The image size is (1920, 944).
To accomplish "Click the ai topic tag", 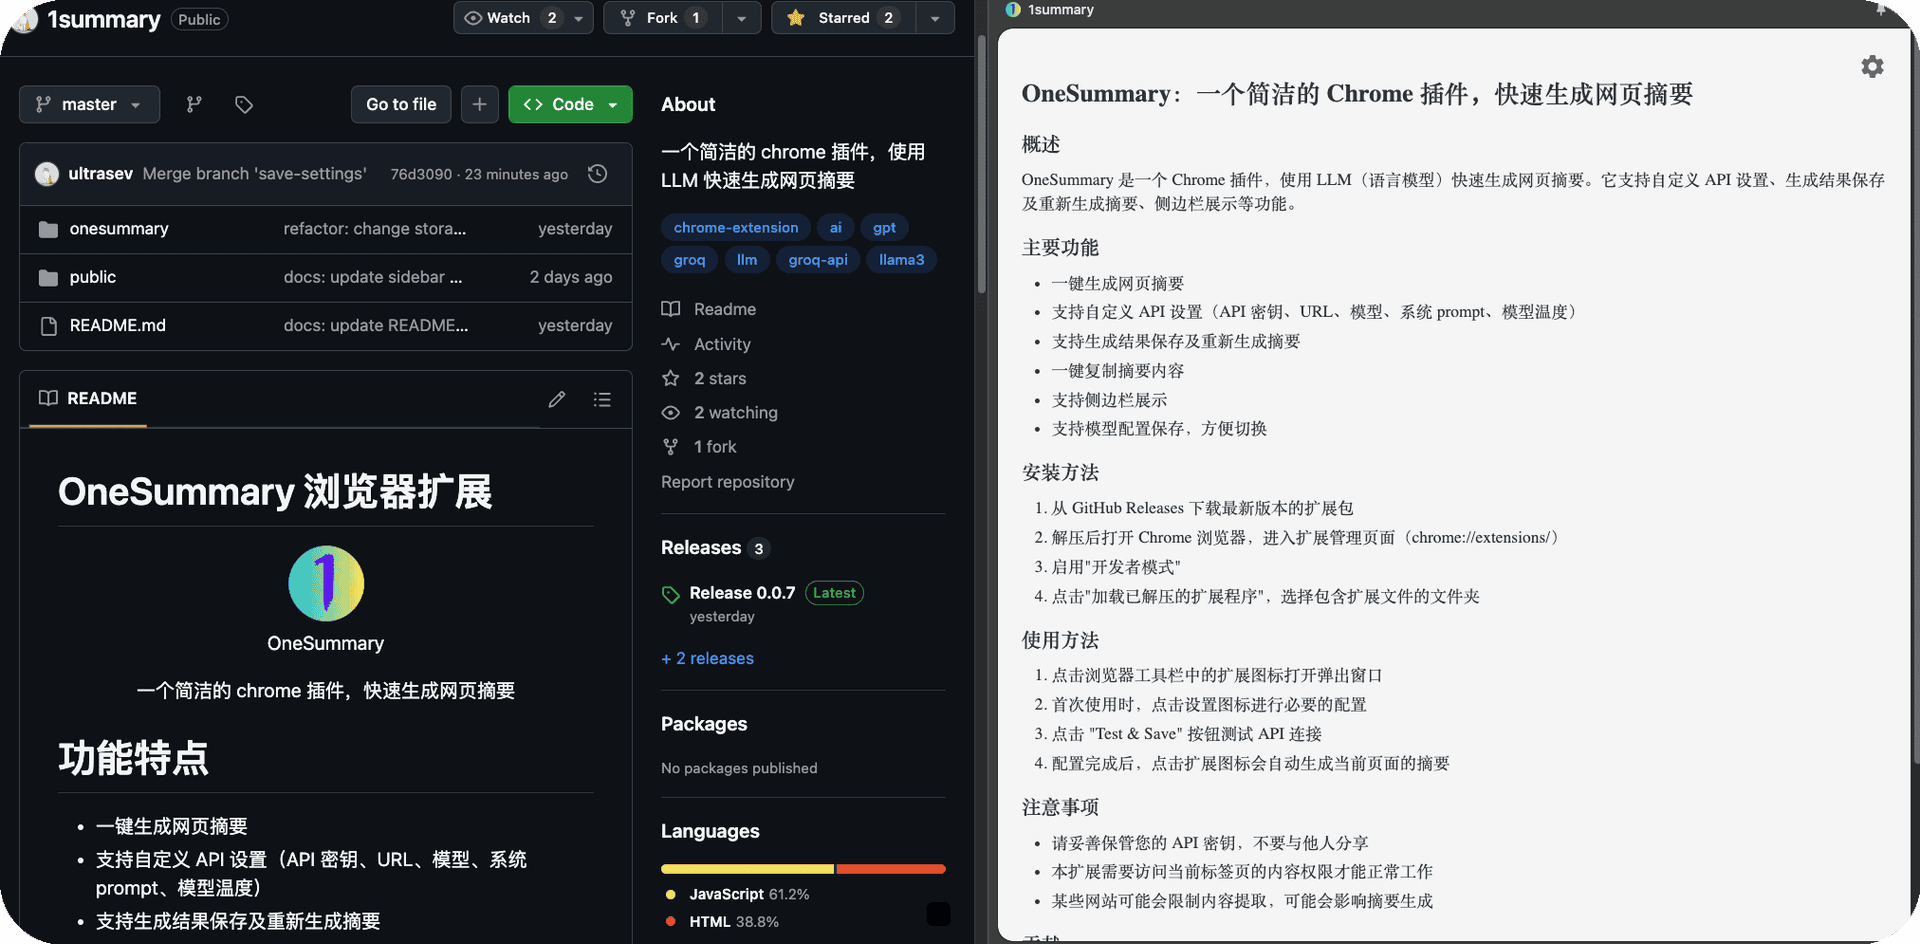I will (x=836, y=228).
